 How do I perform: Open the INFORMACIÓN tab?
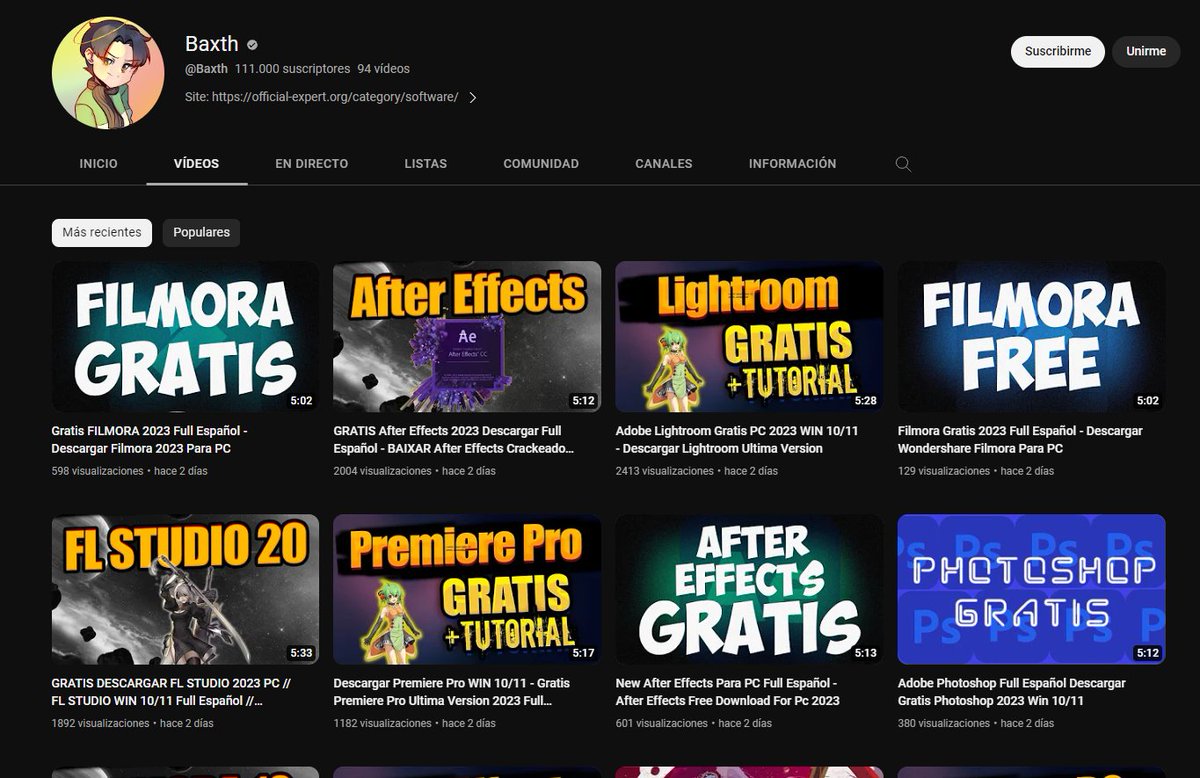point(792,163)
